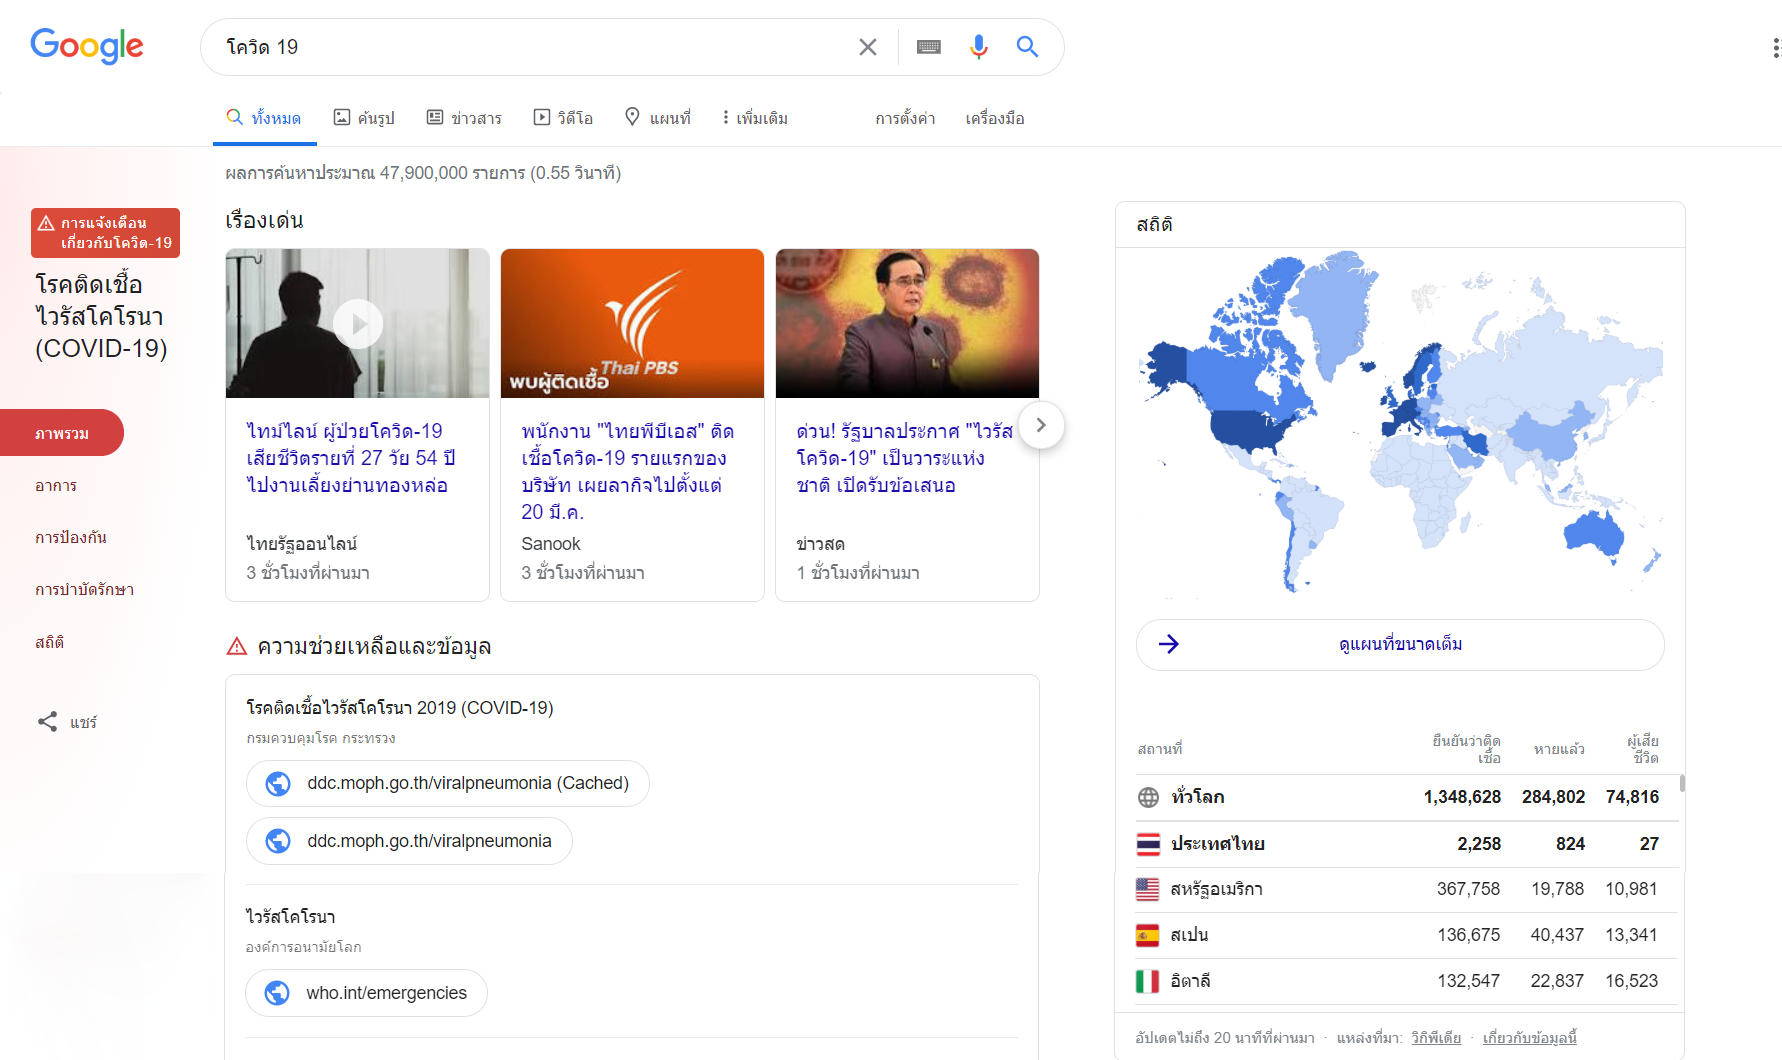This screenshot has height=1060, width=1782.
Task: Click the Google logo
Action: coord(87,46)
